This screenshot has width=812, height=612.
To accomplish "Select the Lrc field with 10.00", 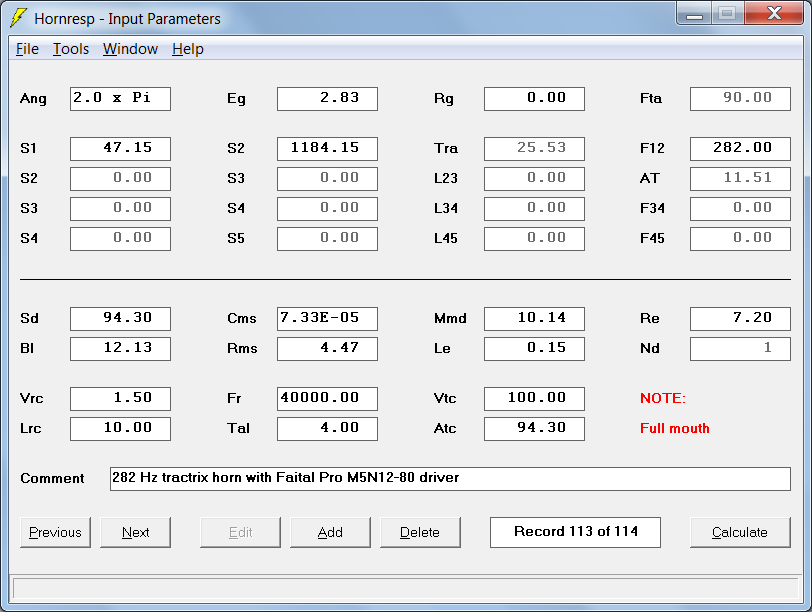I will [120, 429].
